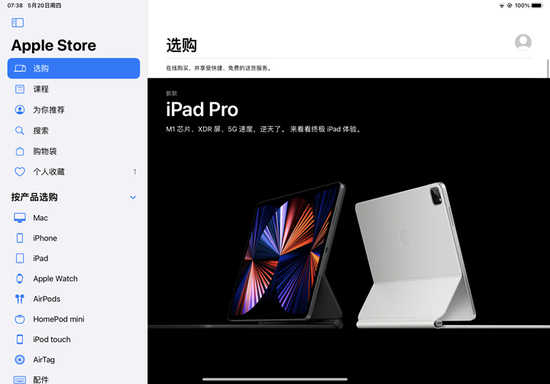The height and width of the screenshot is (384, 550).
Task: Select the 选购 shop tab
Action: pos(74,68)
